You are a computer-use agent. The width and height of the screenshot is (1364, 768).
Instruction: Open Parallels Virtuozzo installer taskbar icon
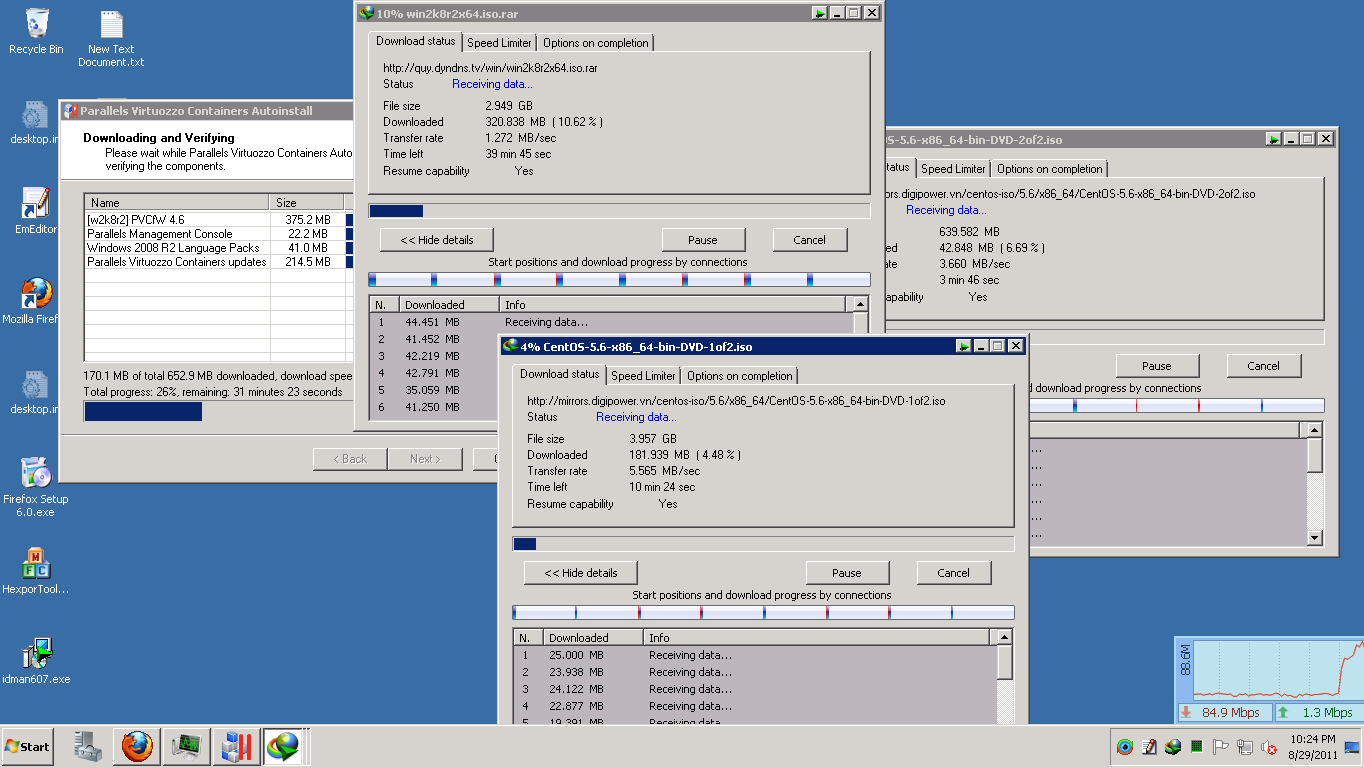[x=236, y=746]
